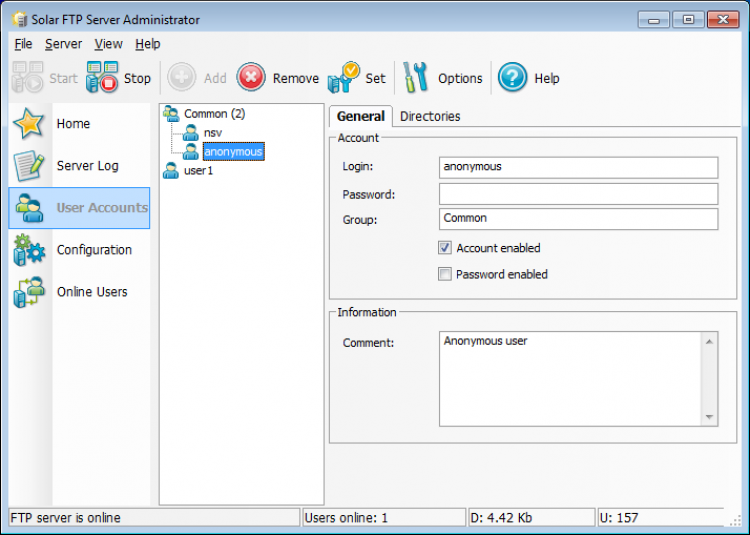
Task: Click the greyed Start server icon
Action: click(27, 76)
